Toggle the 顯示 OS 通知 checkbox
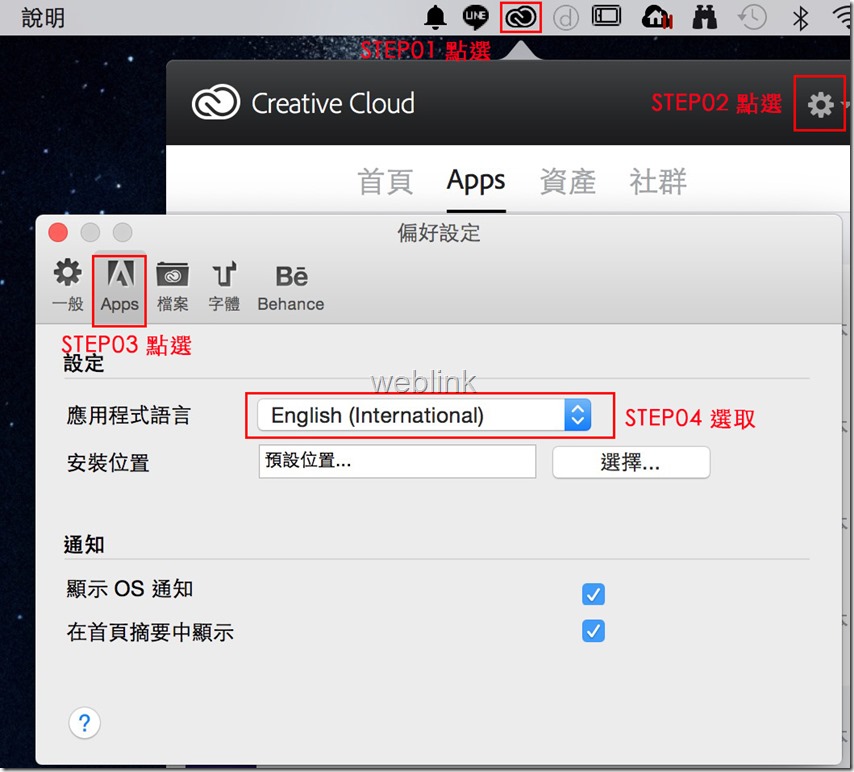 [x=593, y=594]
